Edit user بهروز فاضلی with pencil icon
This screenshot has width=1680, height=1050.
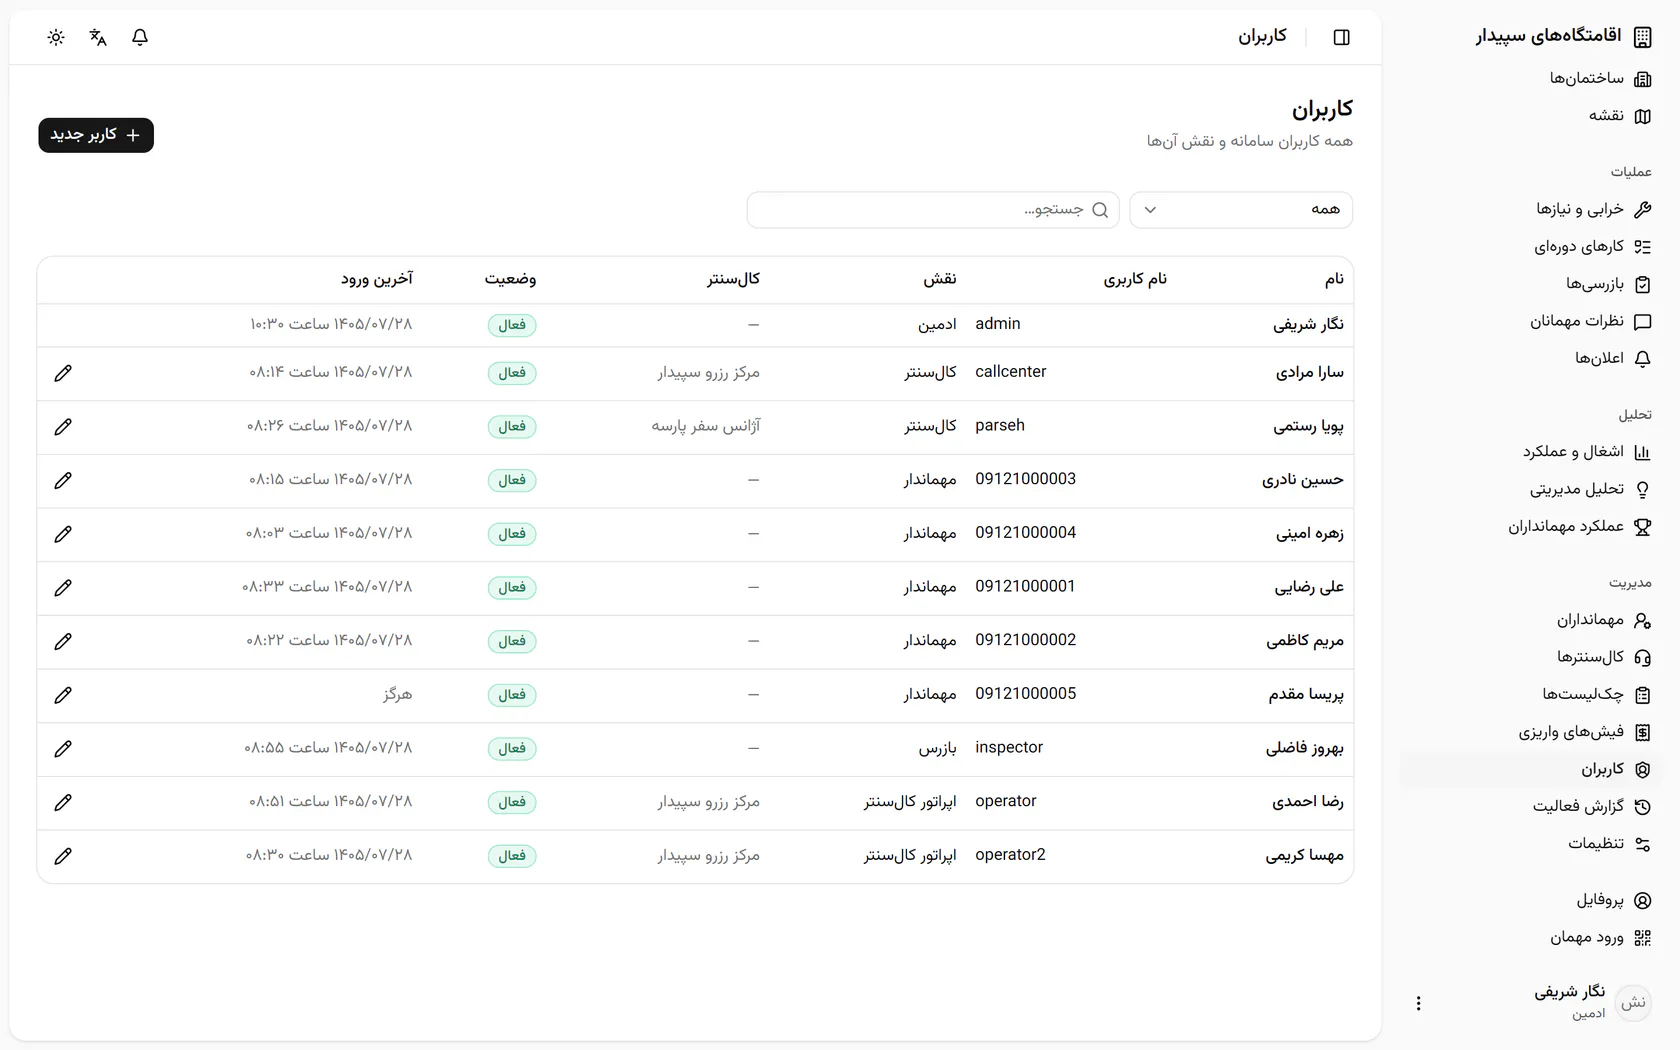point(63,749)
